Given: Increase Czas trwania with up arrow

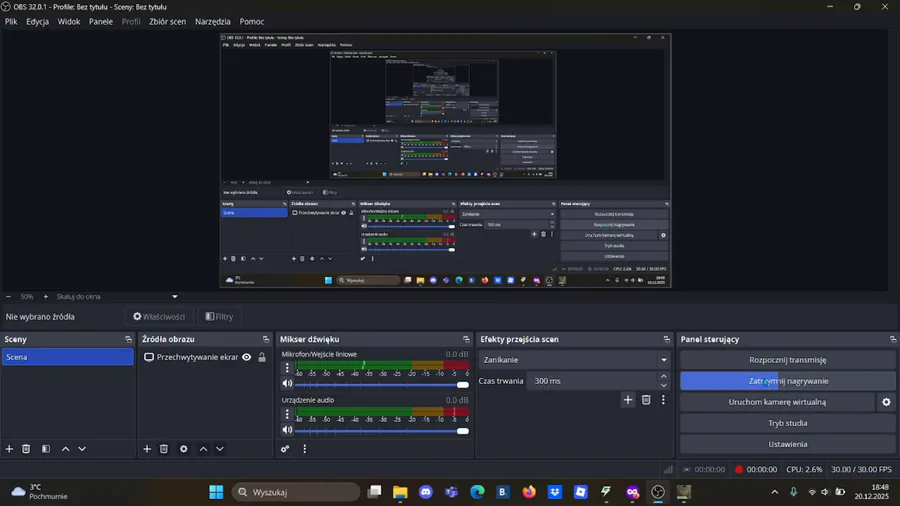Looking at the screenshot, I should pos(664,376).
